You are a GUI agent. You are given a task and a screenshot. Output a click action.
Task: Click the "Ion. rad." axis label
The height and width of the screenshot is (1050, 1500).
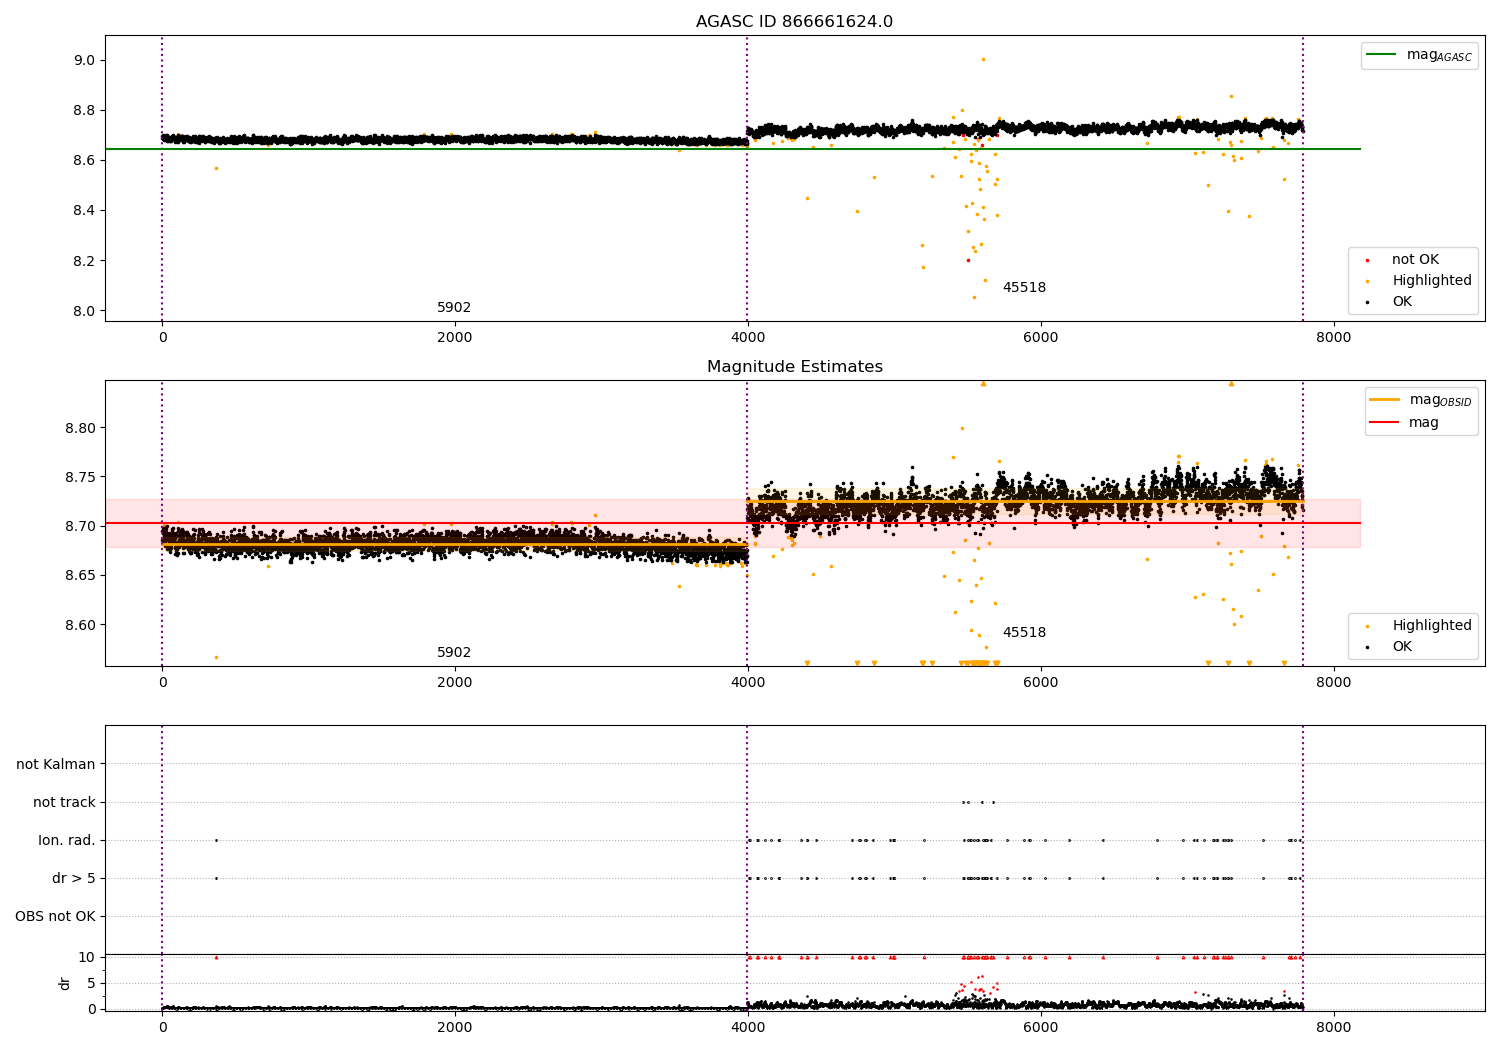(x=67, y=840)
